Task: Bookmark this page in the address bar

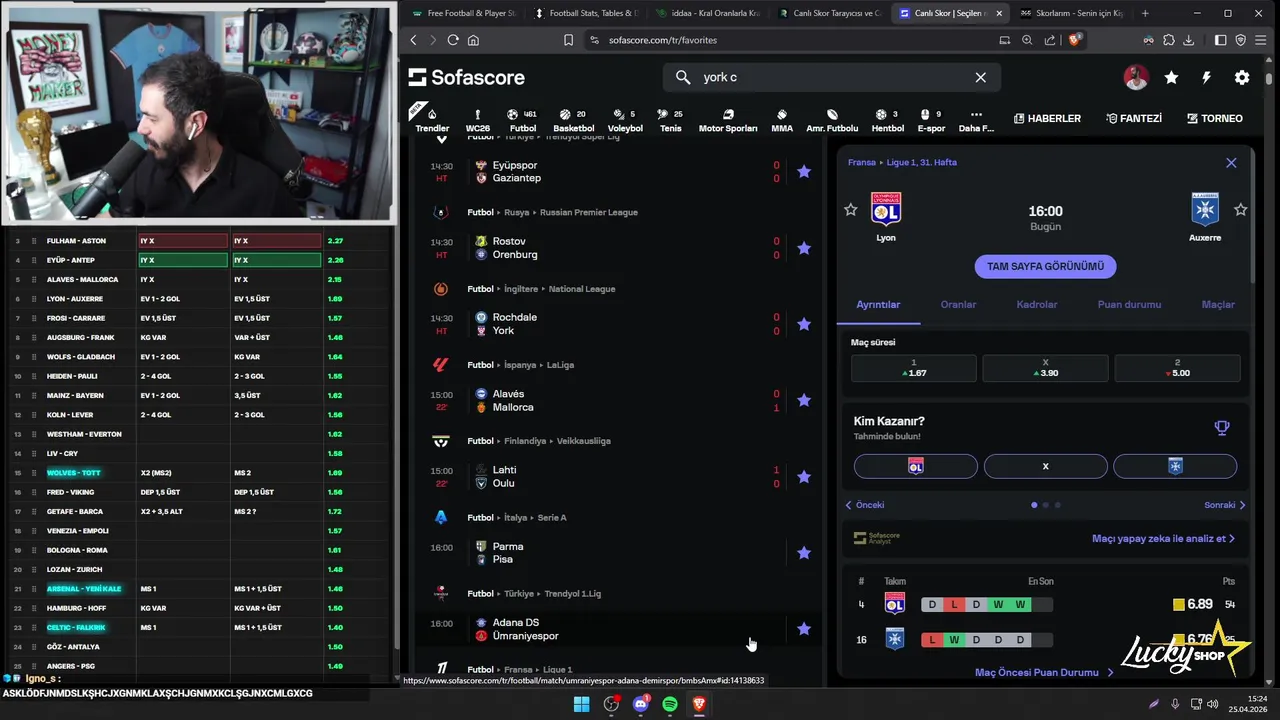Action: [x=568, y=40]
